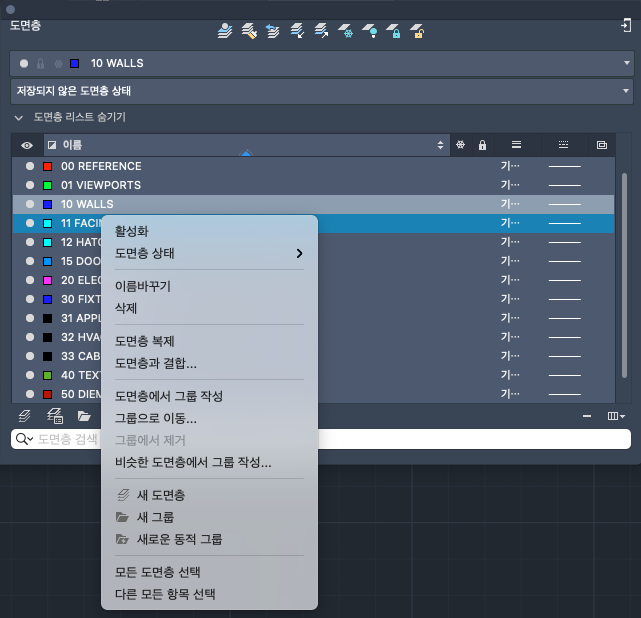Screen dimensions: 641x618
Task: Toggle visibility dot of the 50 DIM row
Action: (30, 394)
